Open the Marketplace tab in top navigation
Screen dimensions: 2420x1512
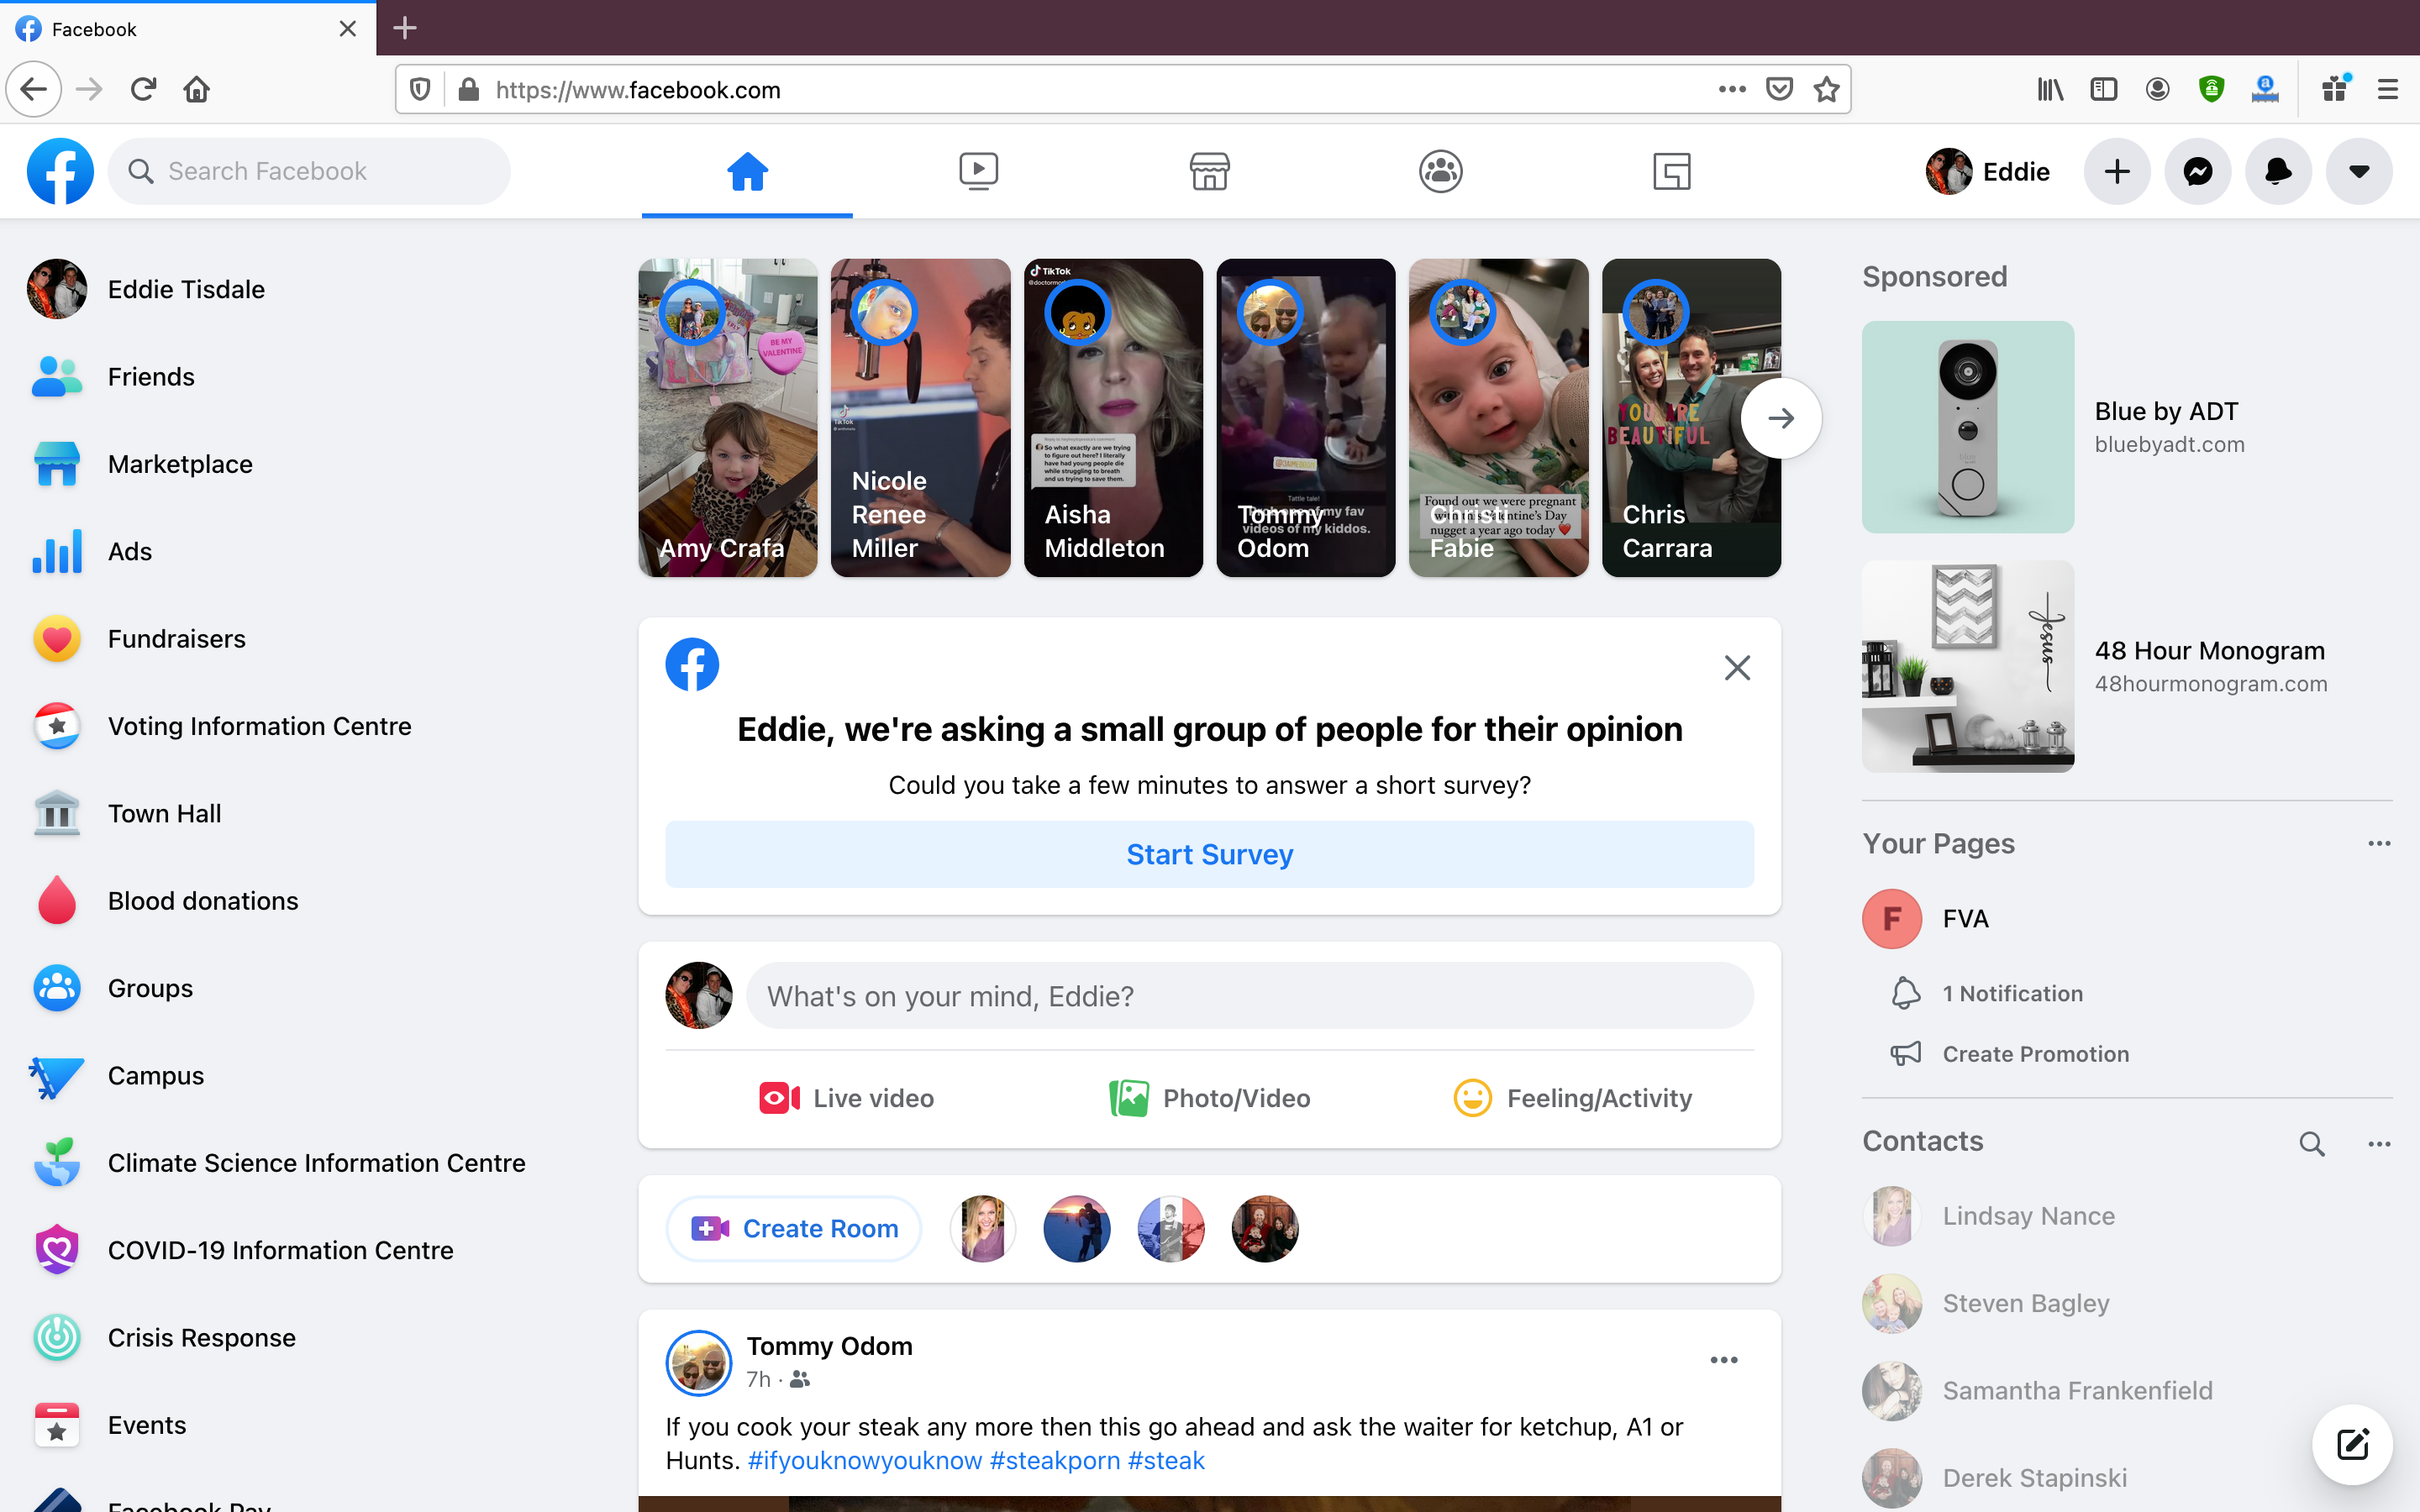tap(1209, 171)
